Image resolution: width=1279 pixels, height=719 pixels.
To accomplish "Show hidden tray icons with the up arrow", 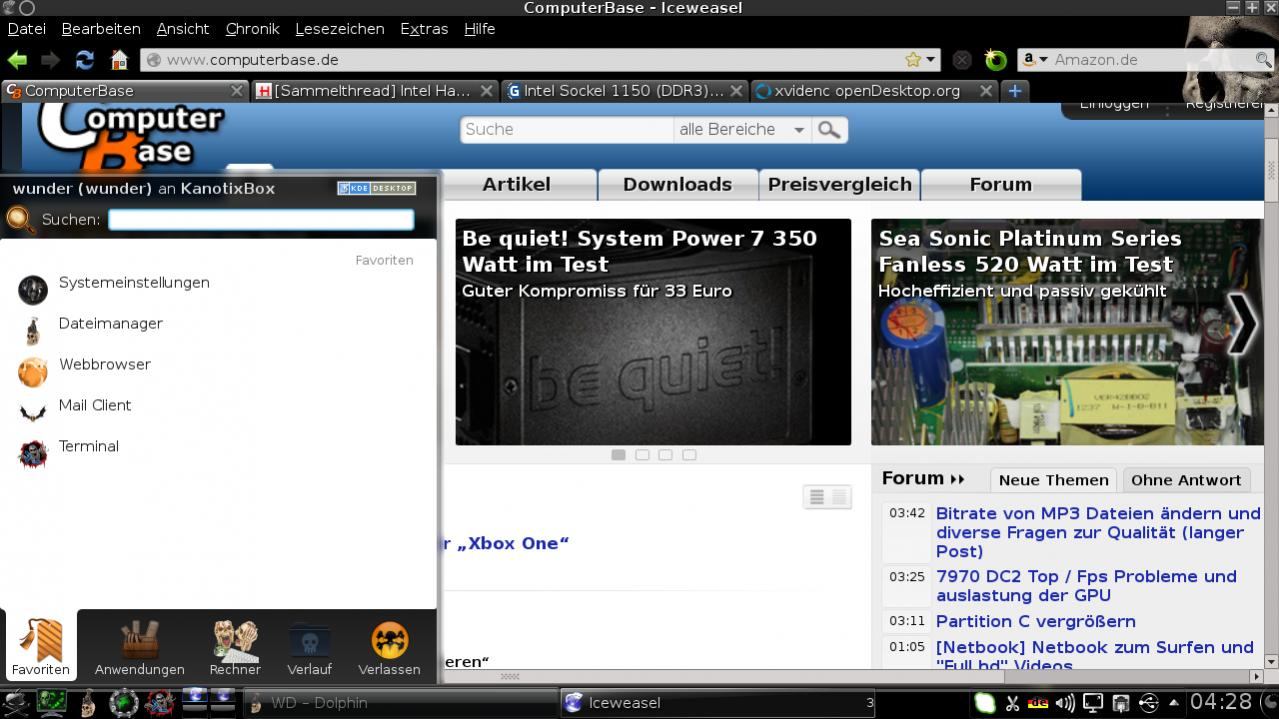I will pos(1174,703).
